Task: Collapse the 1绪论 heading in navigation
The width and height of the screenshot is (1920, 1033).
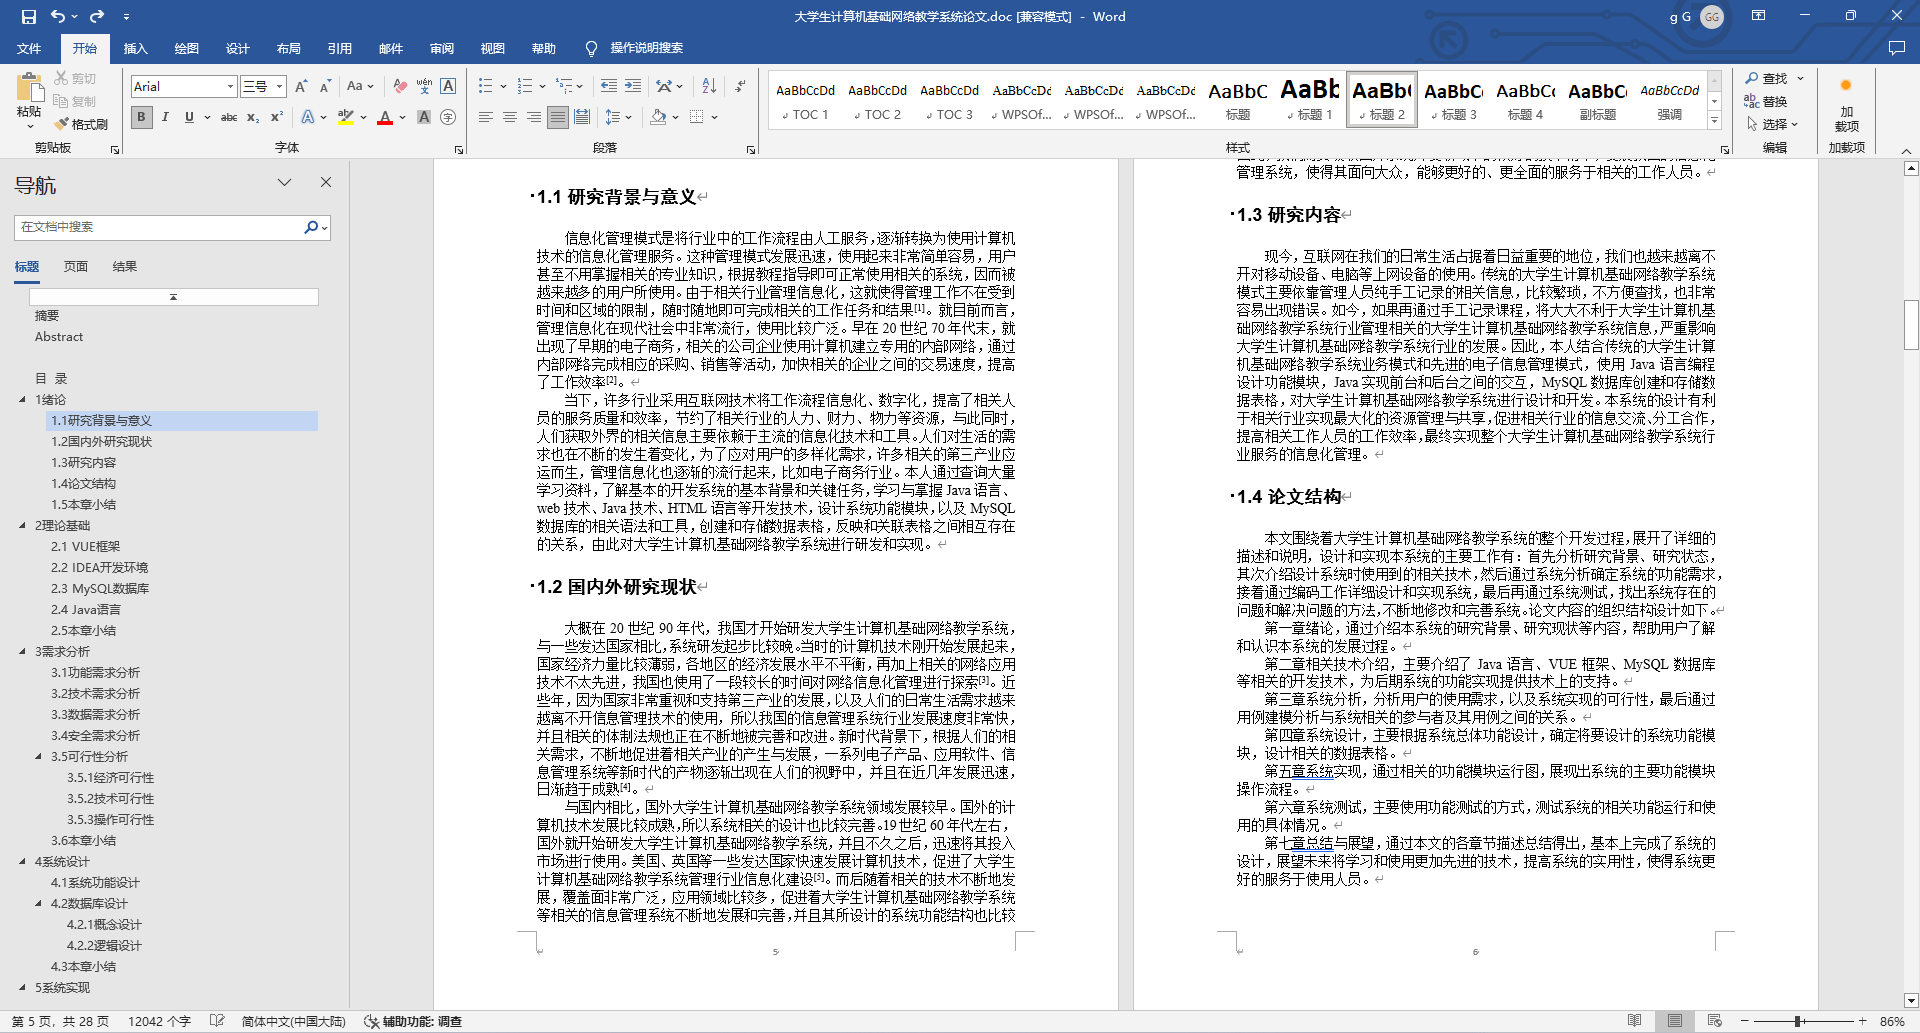Action: tap(23, 399)
